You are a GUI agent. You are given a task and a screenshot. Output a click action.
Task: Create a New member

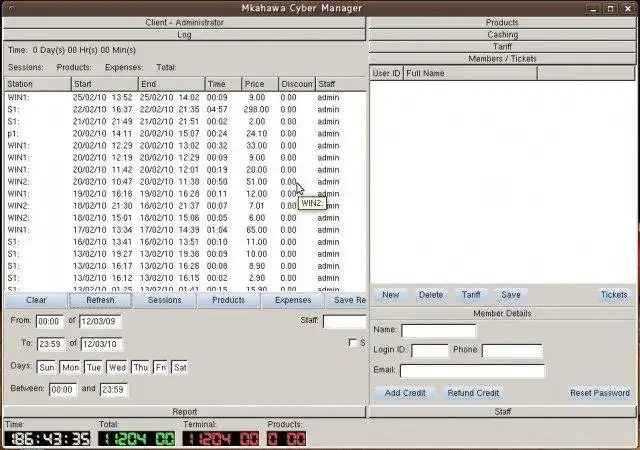click(x=391, y=295)
